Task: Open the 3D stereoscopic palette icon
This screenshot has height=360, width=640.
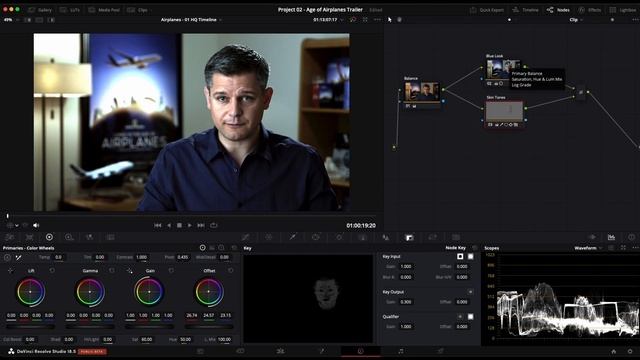Action: point(456,237)
